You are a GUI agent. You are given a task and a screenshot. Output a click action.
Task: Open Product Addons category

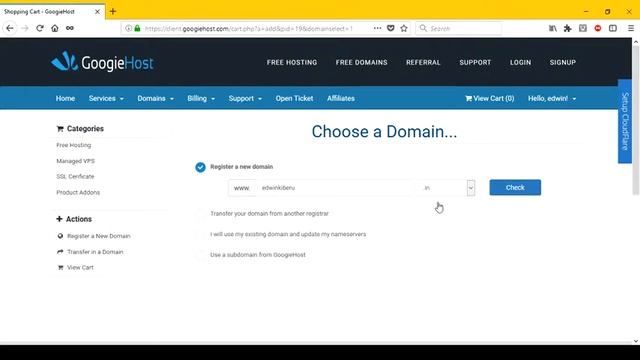[x=78, y=192]
